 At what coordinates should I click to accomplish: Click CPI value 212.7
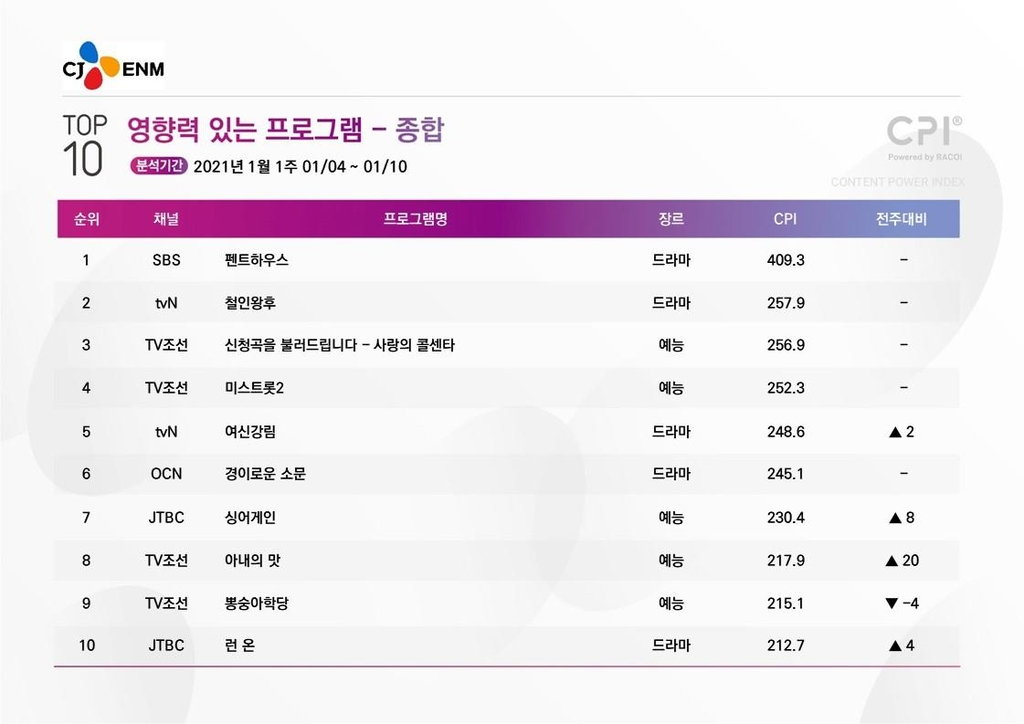click(x=786, y=645)
